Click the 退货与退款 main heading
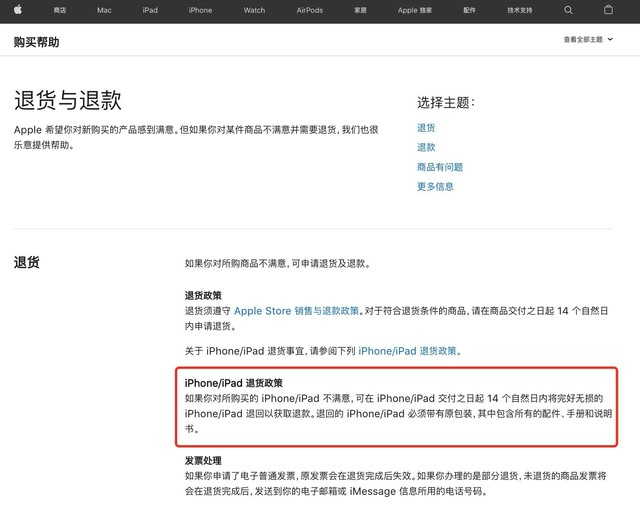This screenshot has width=640, height=512. coord(67,100)
